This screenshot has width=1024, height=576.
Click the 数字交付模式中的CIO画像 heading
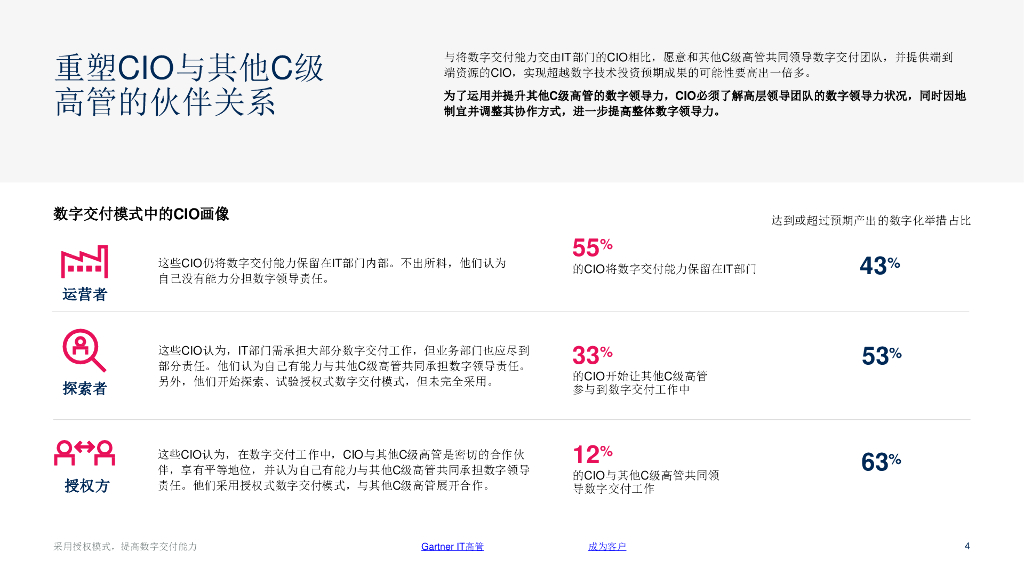click(x=141, y=213)
